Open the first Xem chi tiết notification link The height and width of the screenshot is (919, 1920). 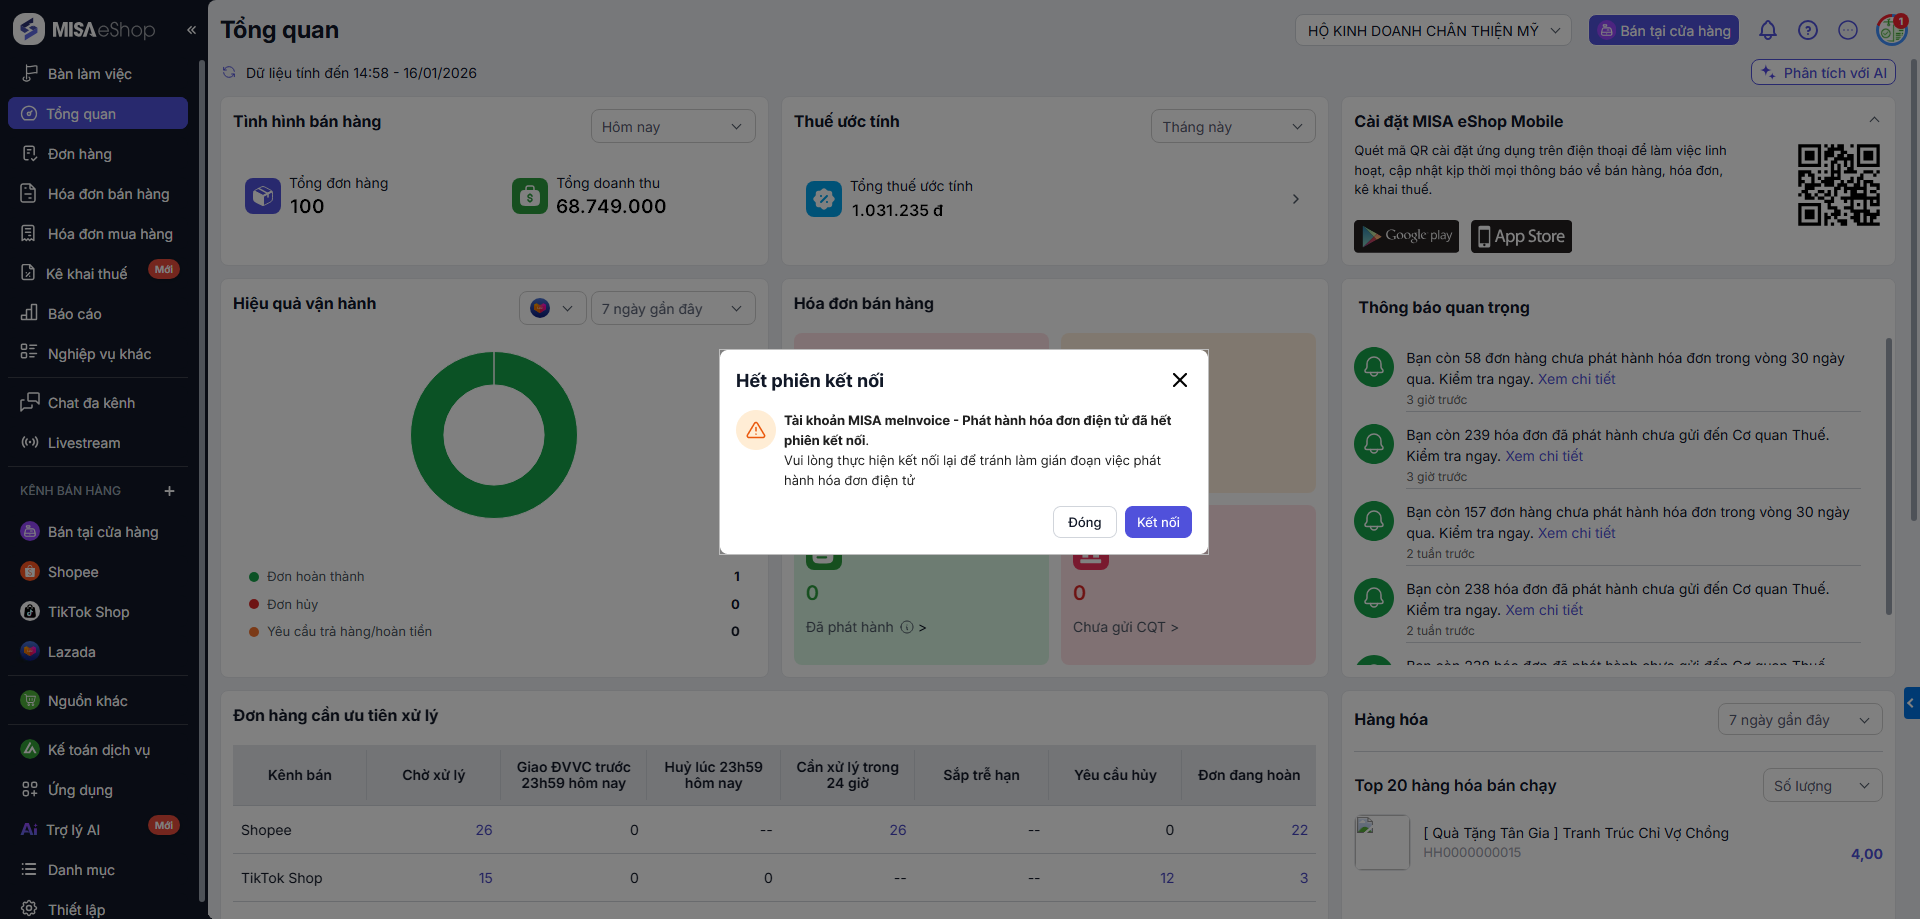coord(1576,379)
